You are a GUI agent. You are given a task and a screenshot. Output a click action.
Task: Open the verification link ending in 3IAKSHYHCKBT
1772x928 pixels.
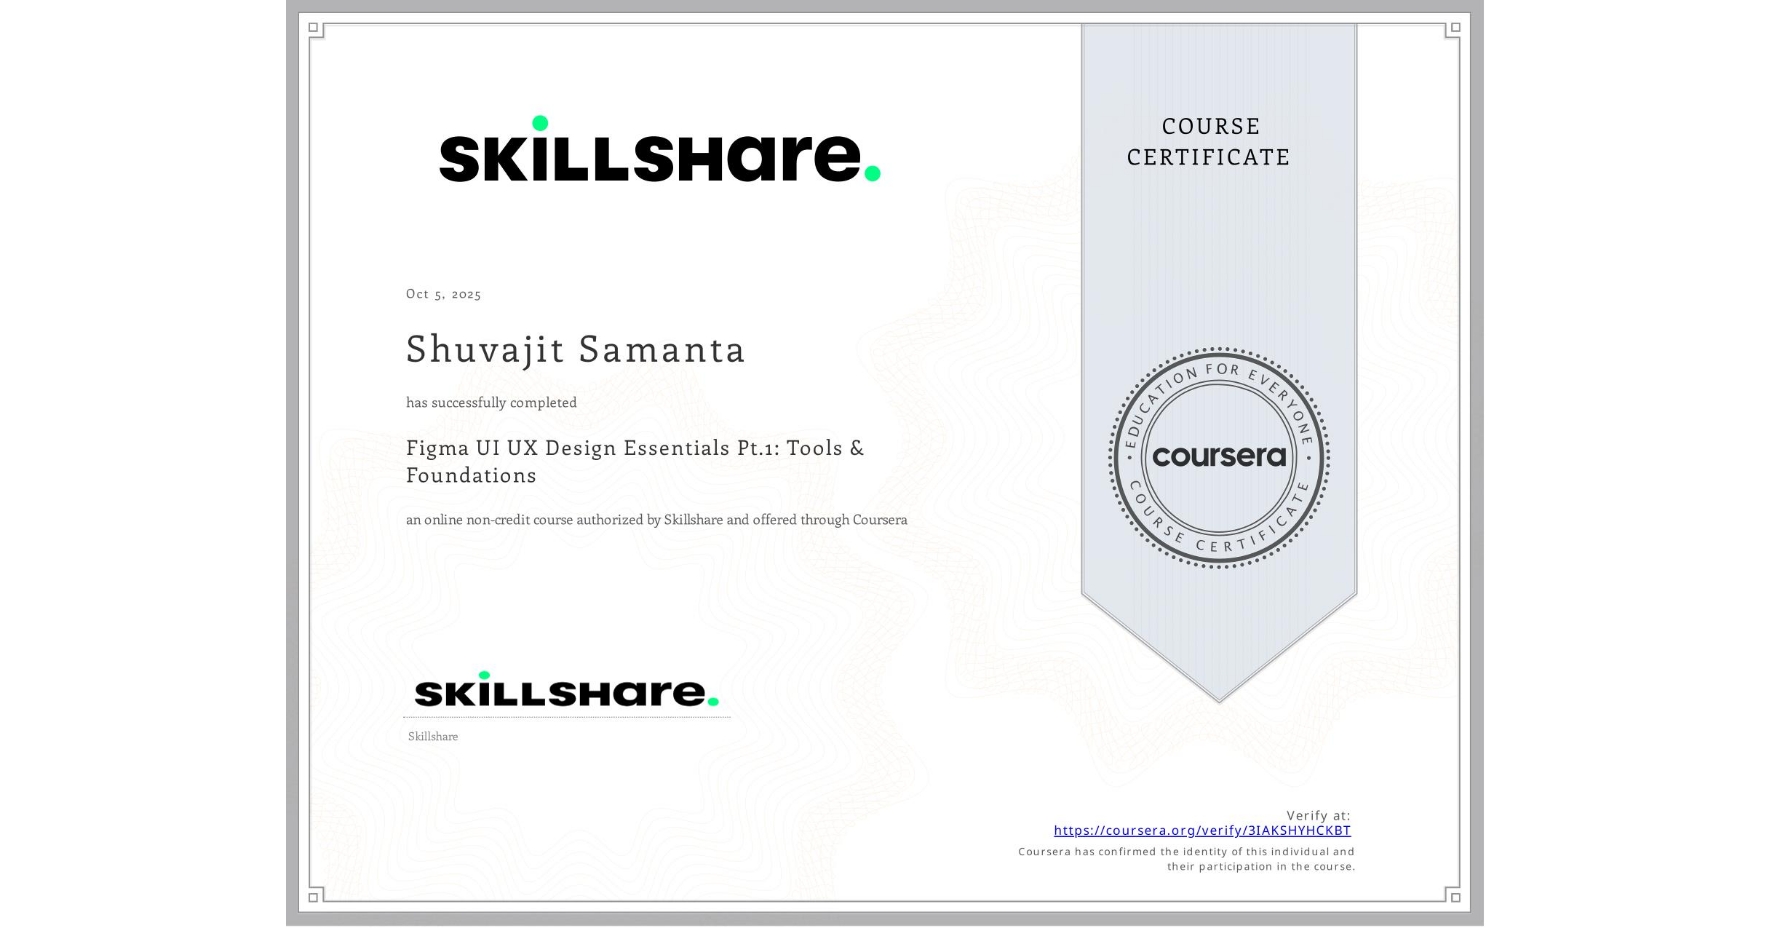pos(1201,830)
